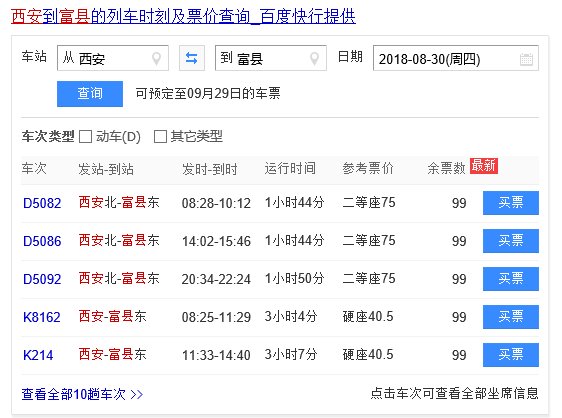Click 买票 button for train D5092
562x418 pixels.
(x=511, y=279)
